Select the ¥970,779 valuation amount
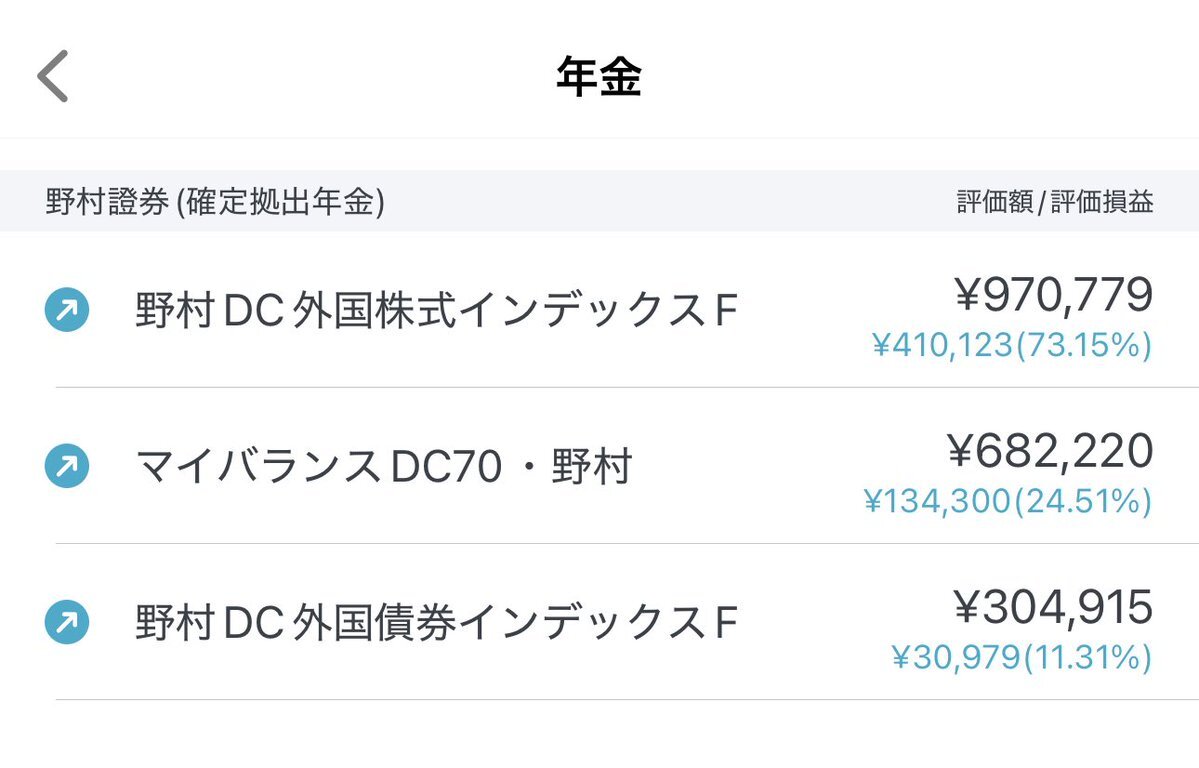The width and height of the screenshot is (1199, 768). pos(1053,295)
